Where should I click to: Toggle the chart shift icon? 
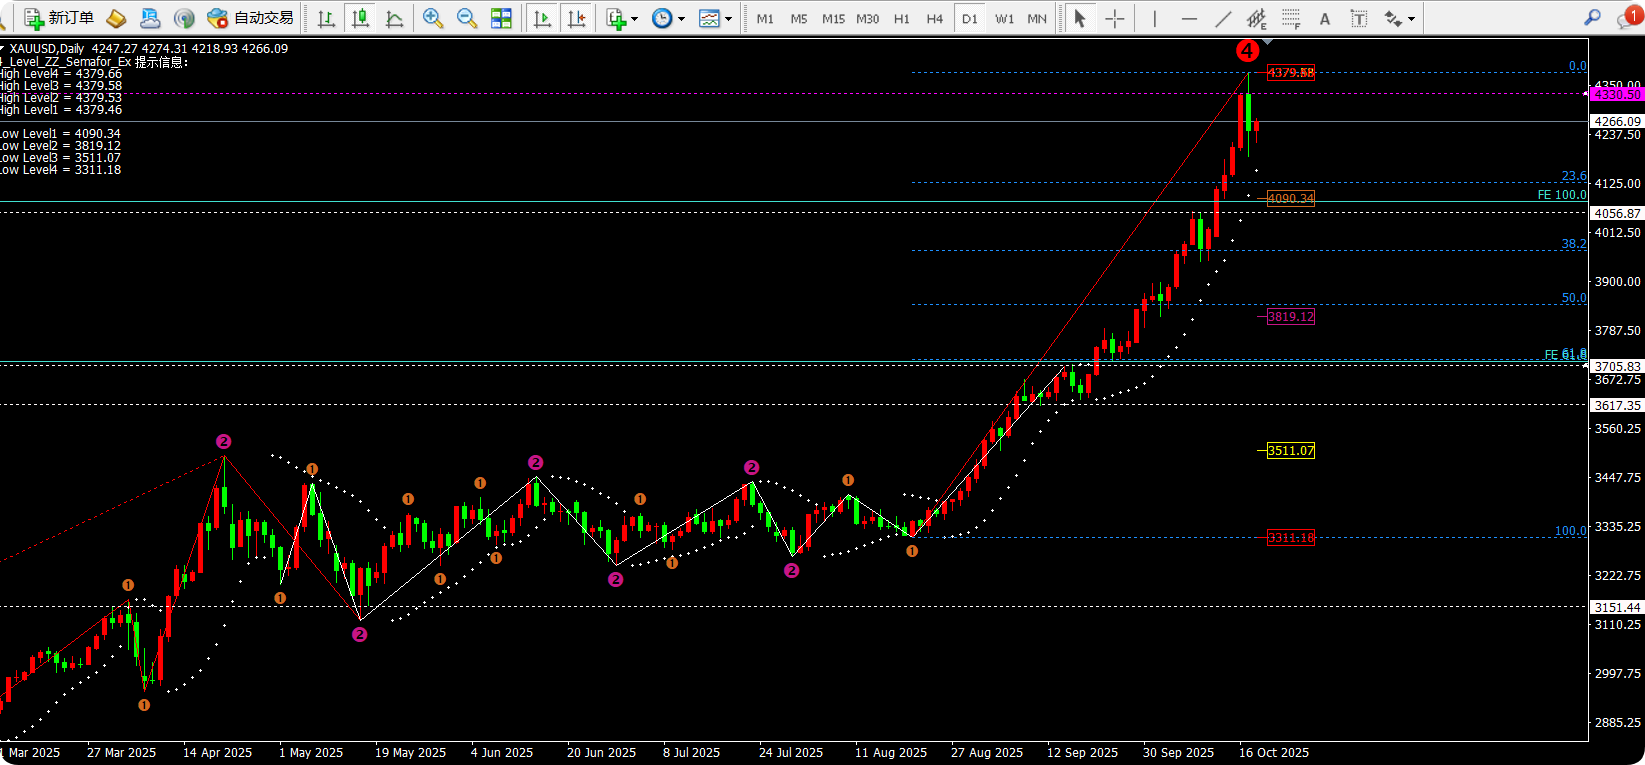pos(576,18)
